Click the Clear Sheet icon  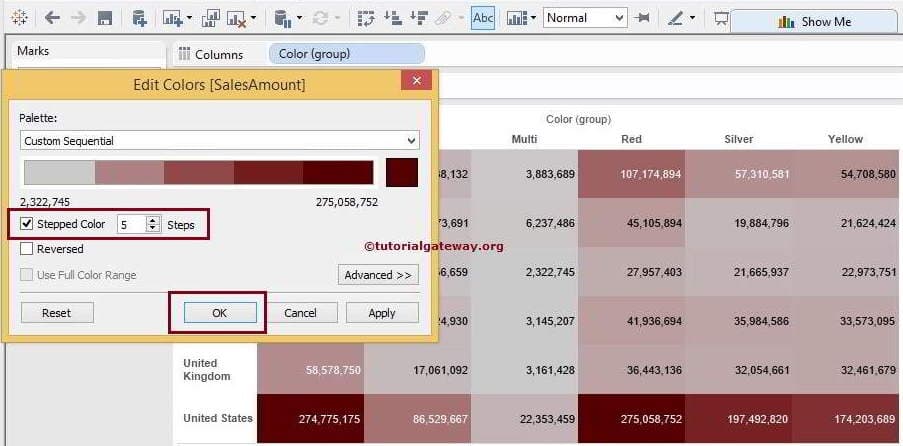(x=237, y=18)
